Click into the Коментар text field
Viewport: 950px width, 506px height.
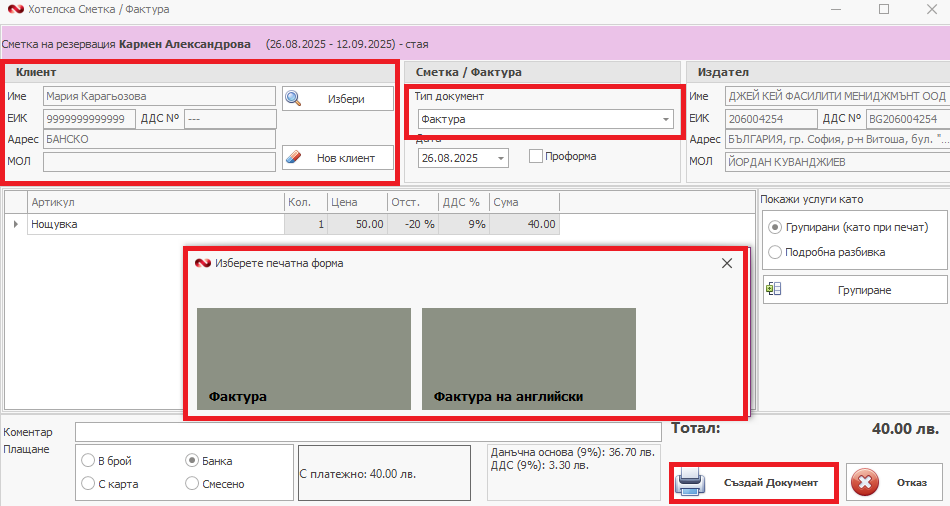[x=367, y=432]
